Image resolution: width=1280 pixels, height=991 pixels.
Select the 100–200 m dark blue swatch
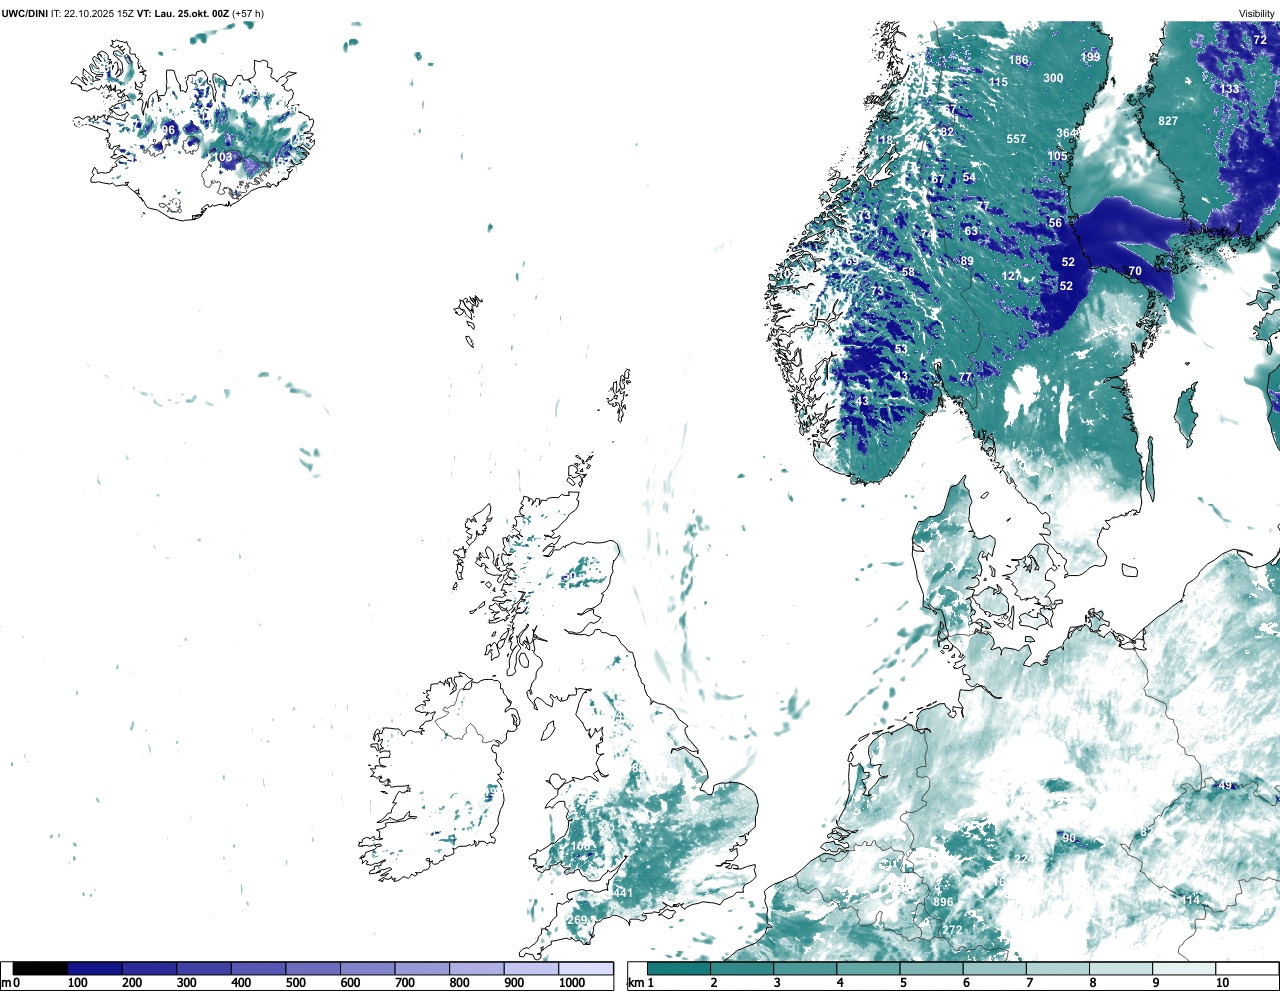pyautogui.click(x=95, y=968)
